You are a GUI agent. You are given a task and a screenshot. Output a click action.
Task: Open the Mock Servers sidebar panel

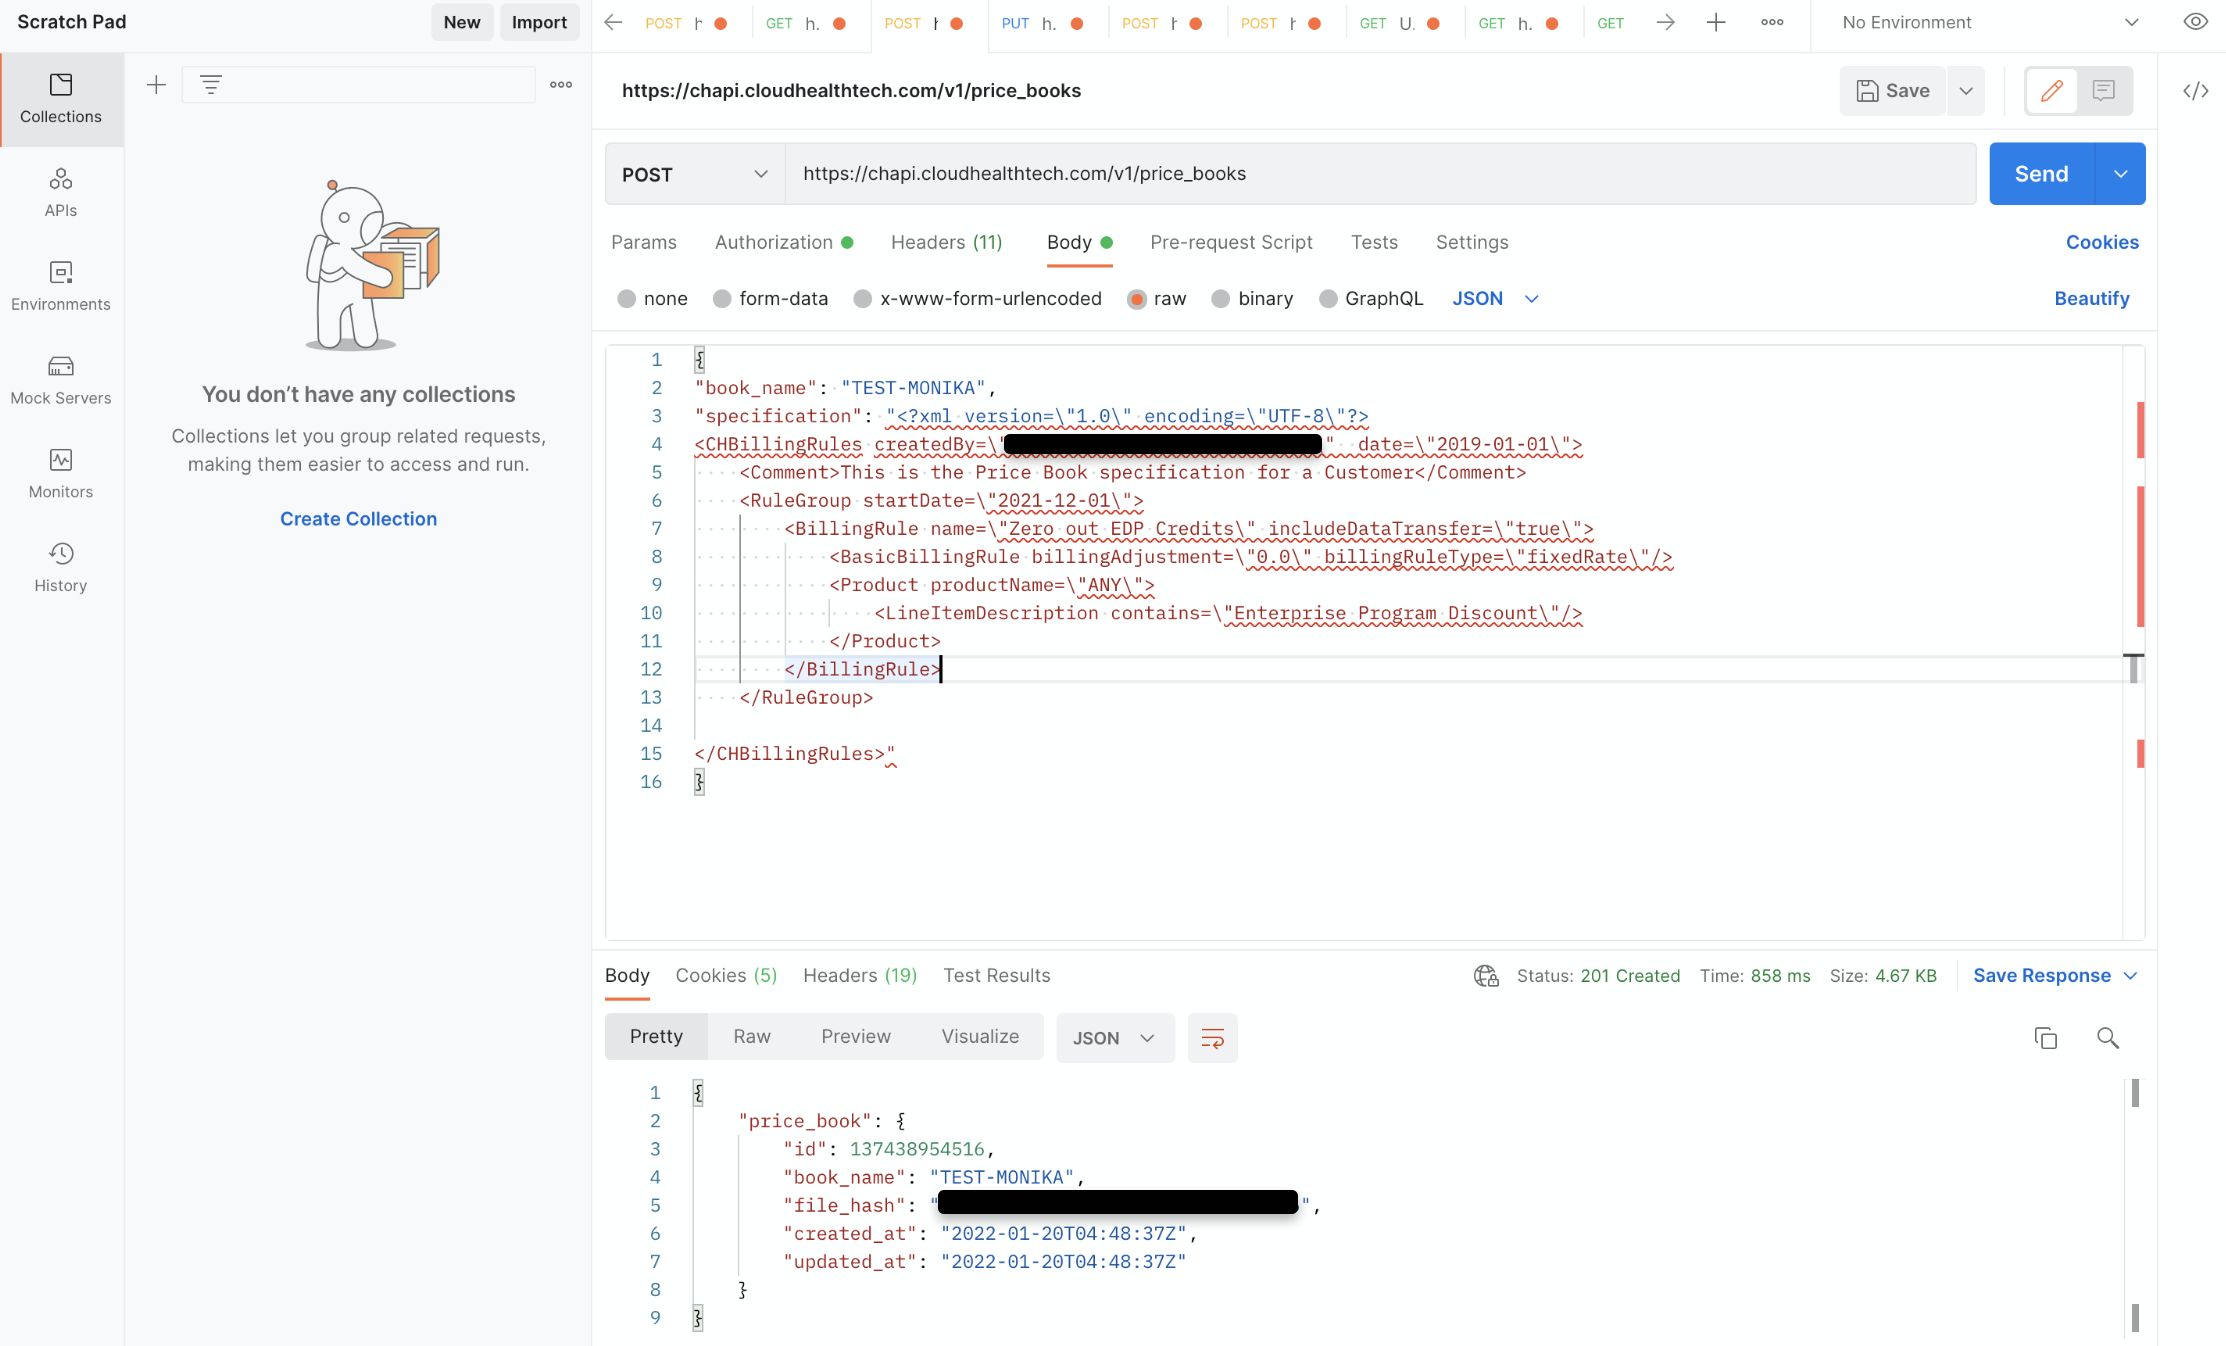coord(61,380)
